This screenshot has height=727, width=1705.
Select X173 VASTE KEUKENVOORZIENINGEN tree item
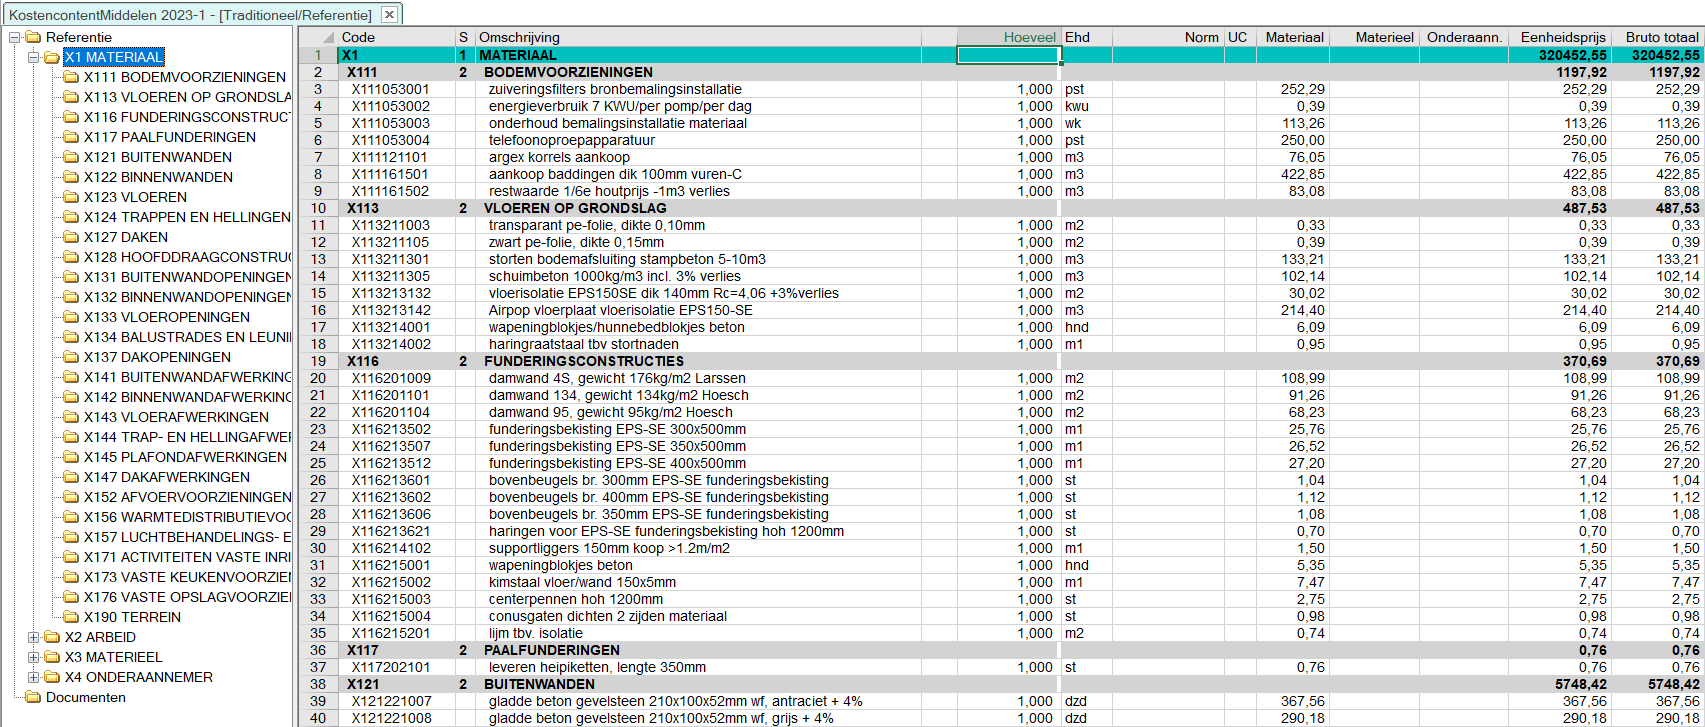pos(188,577)
